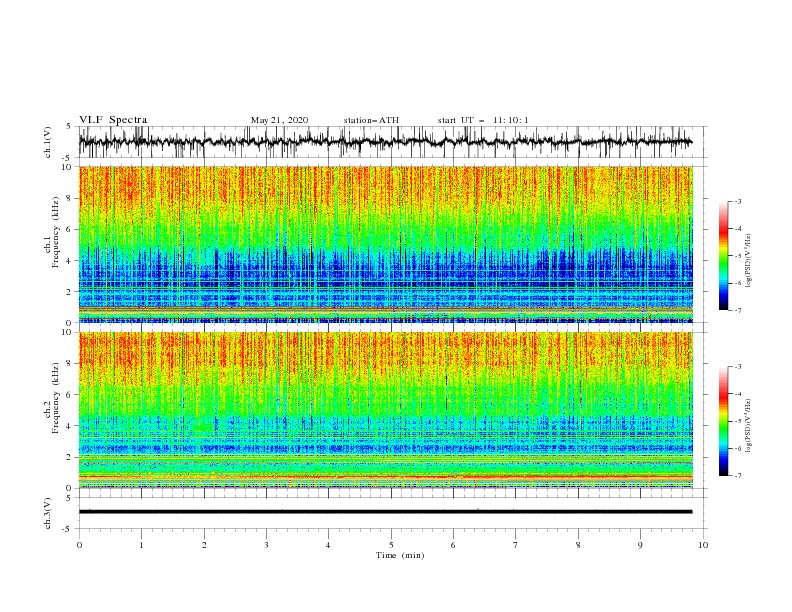Click the ch.1 spectrogram color bar

point(723,256)
